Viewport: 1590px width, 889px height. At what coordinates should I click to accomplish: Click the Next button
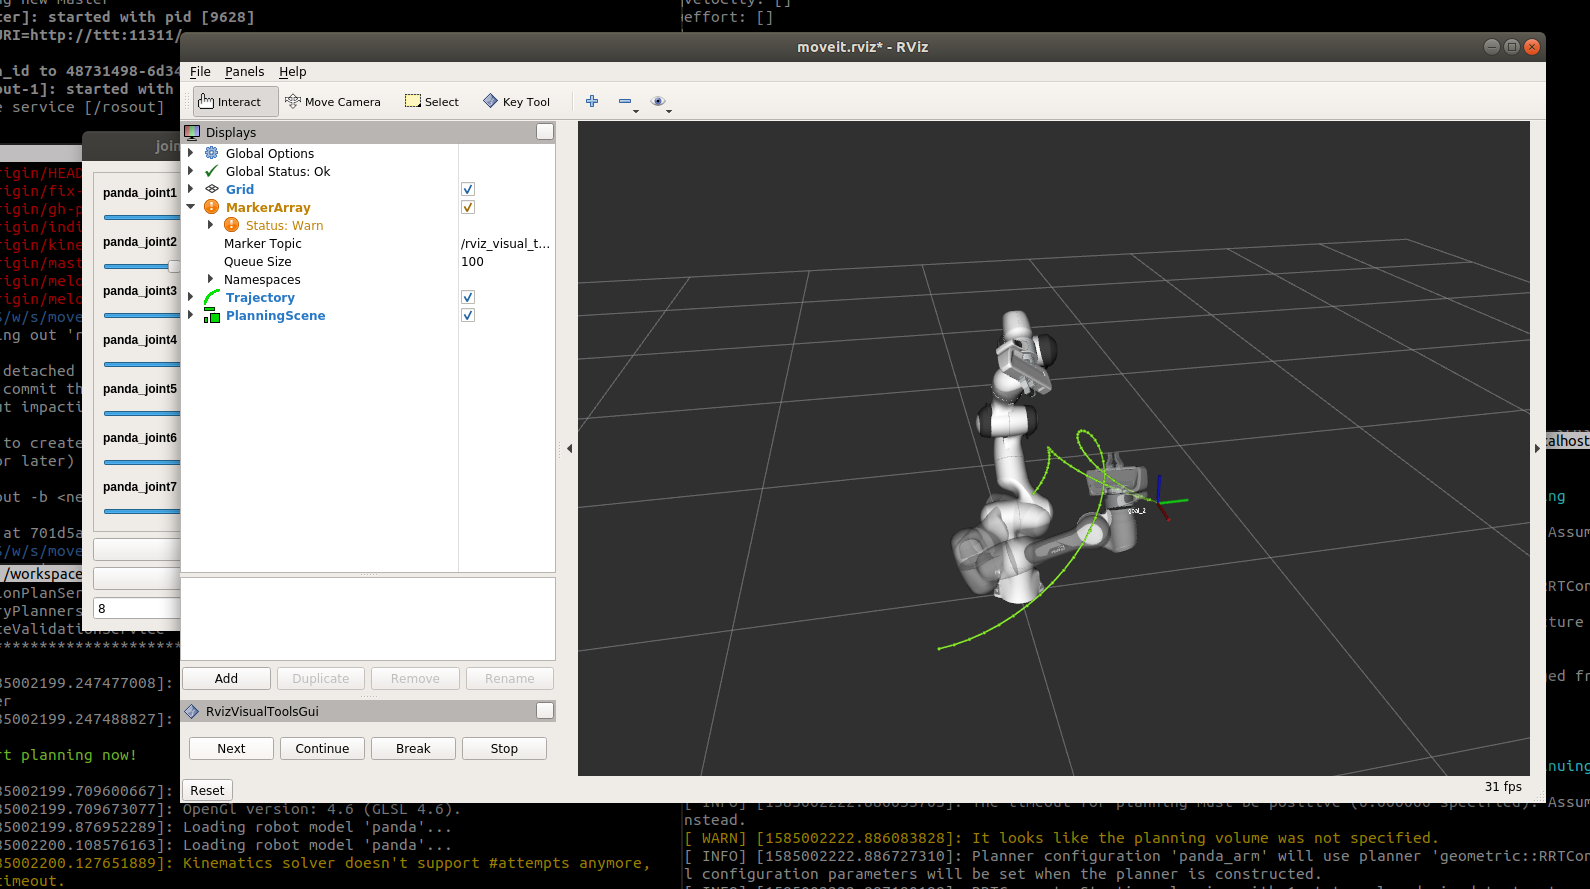point(231,748)
